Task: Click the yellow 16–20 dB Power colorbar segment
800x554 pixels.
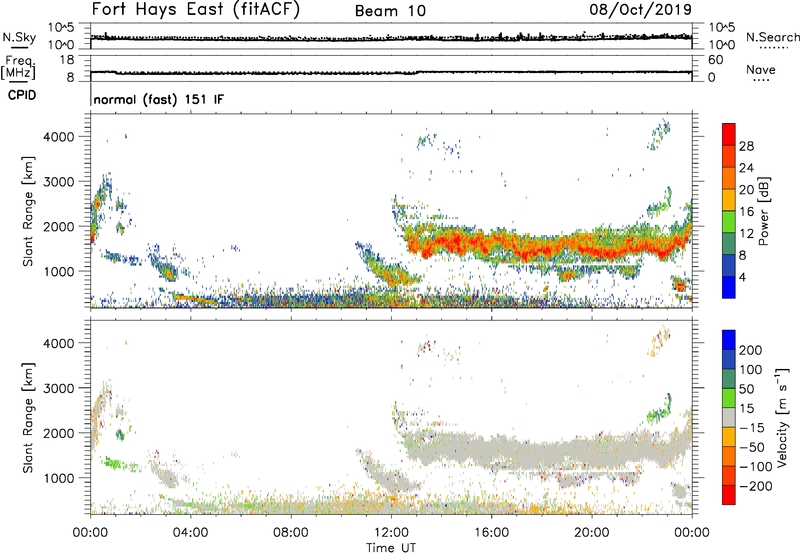Action: click(729, 200)
